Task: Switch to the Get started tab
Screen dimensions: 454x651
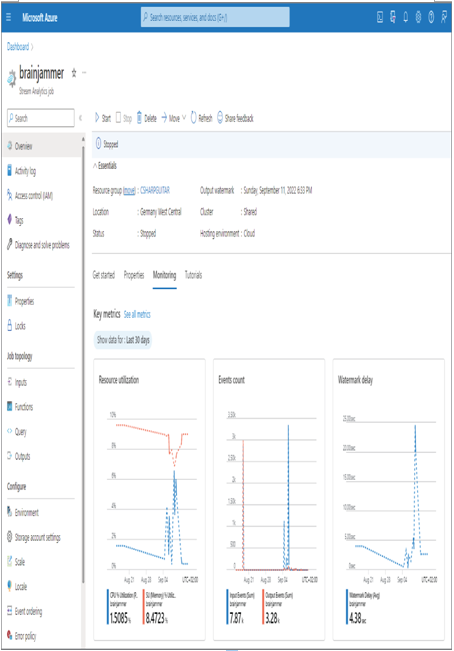Action: coord(103,275)
